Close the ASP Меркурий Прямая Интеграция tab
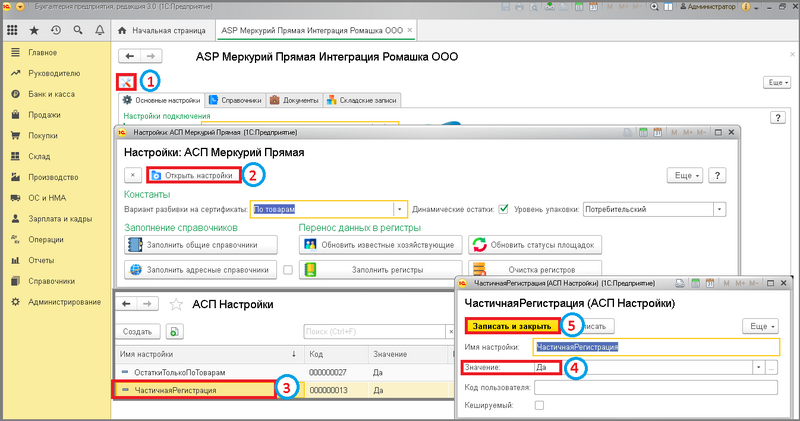The width and height of the screenshot is (800, 421). pos(409,30)
